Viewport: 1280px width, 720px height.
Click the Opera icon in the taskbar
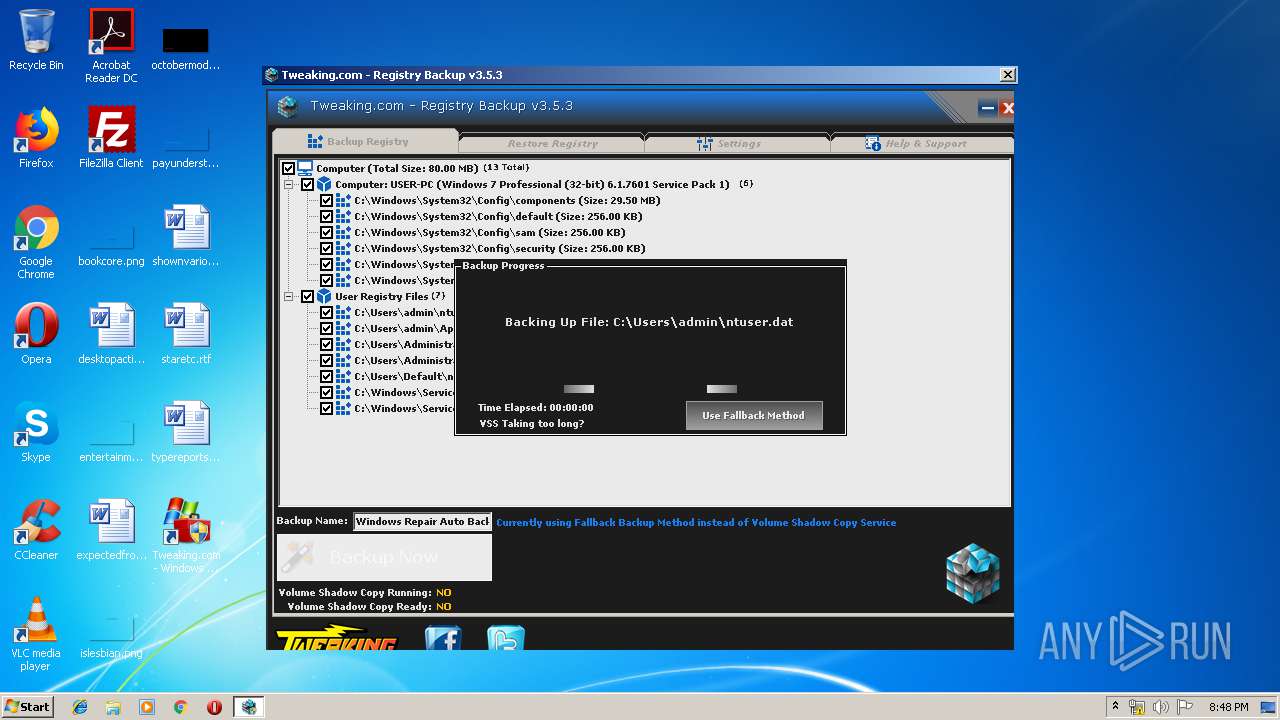[x=214, y=707]
